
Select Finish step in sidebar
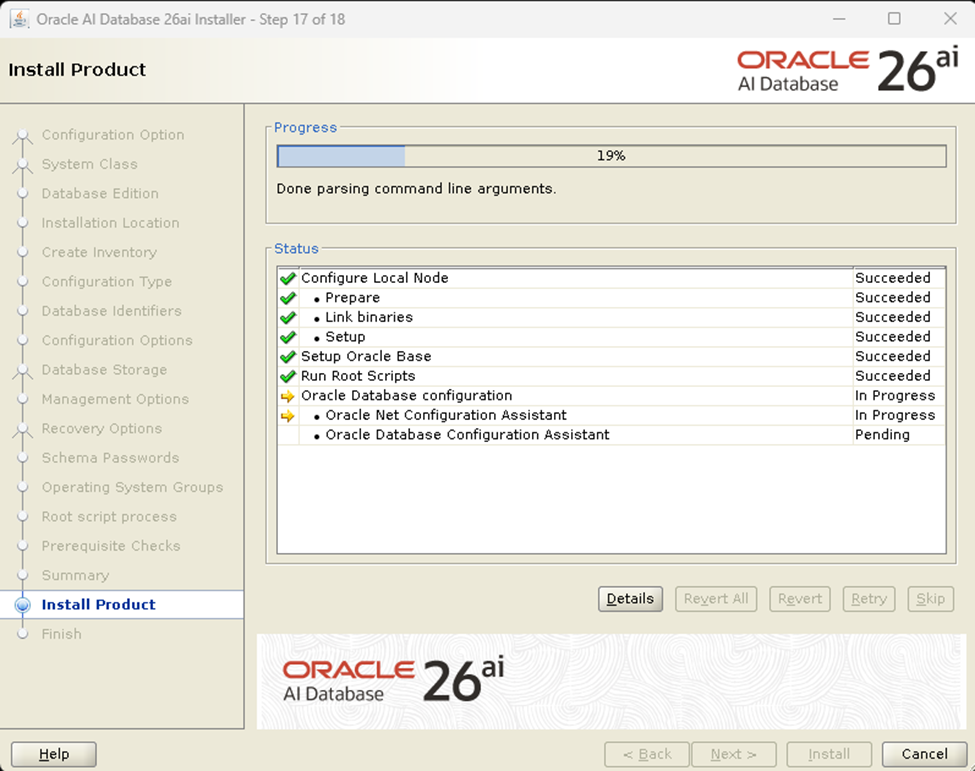point(62,634)
